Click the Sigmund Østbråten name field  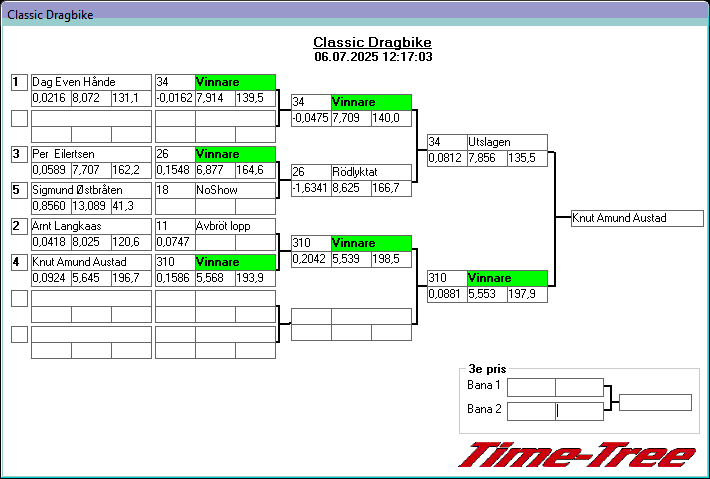tap(91, 190)
